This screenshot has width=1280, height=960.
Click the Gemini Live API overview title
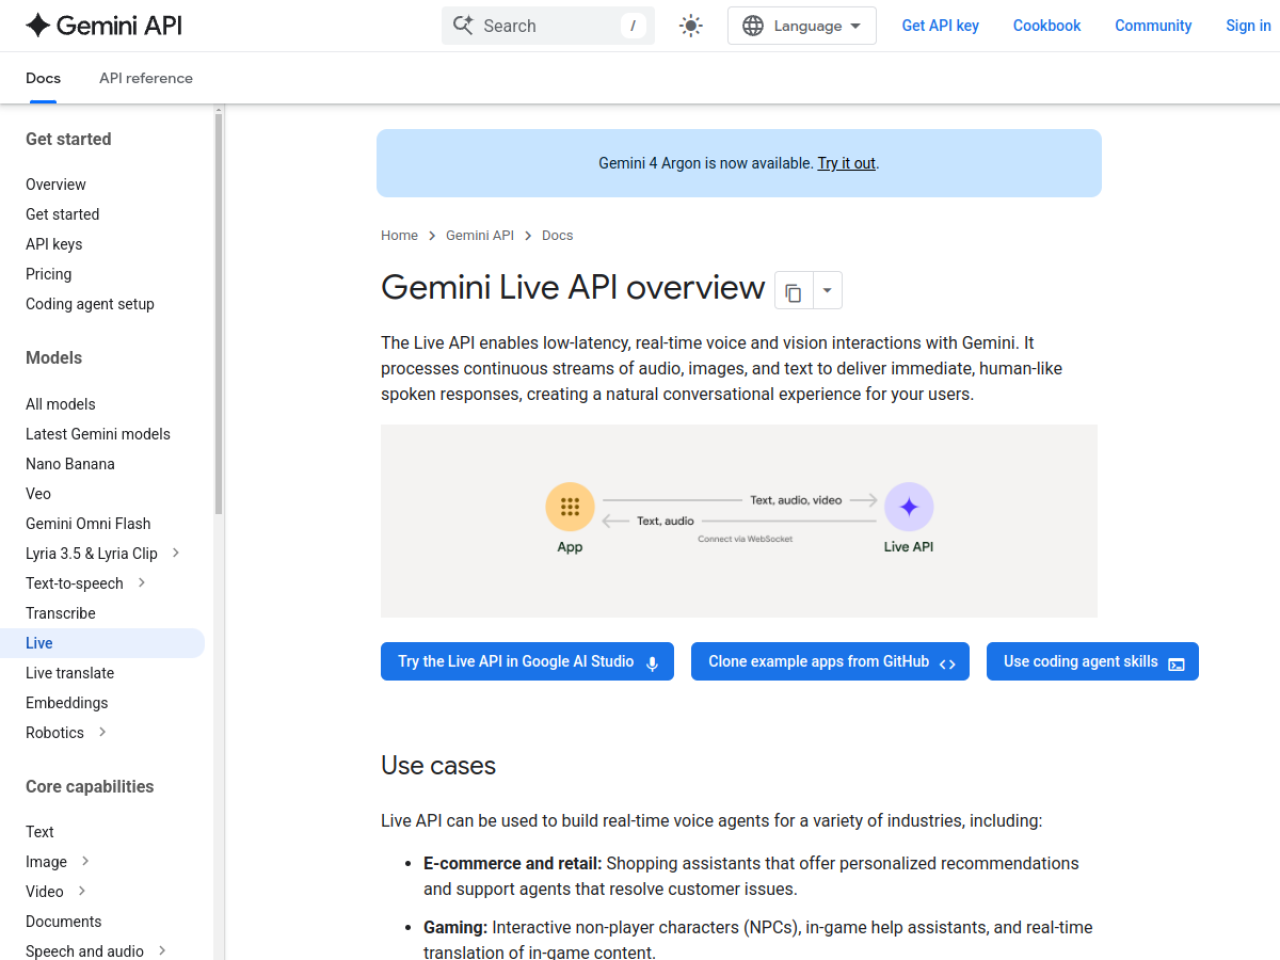point(573,288)
